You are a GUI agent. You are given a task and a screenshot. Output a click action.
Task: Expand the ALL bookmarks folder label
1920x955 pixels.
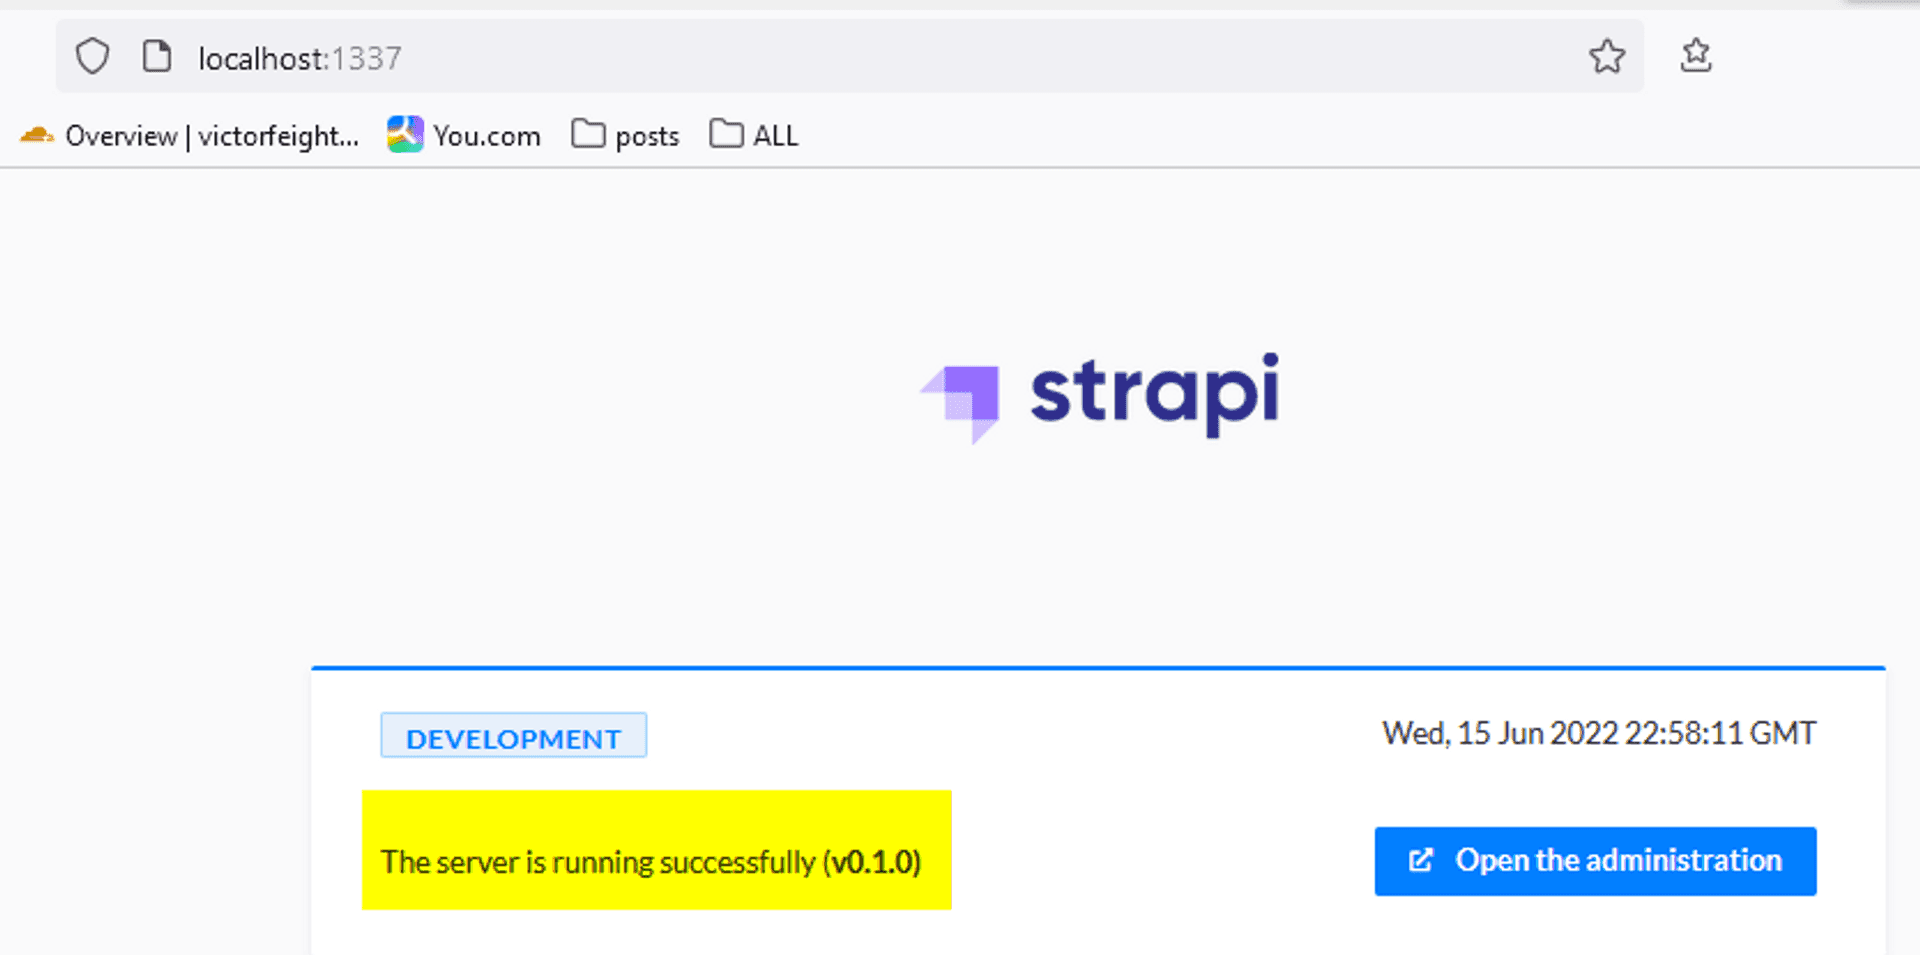click(x=775, y=136)
